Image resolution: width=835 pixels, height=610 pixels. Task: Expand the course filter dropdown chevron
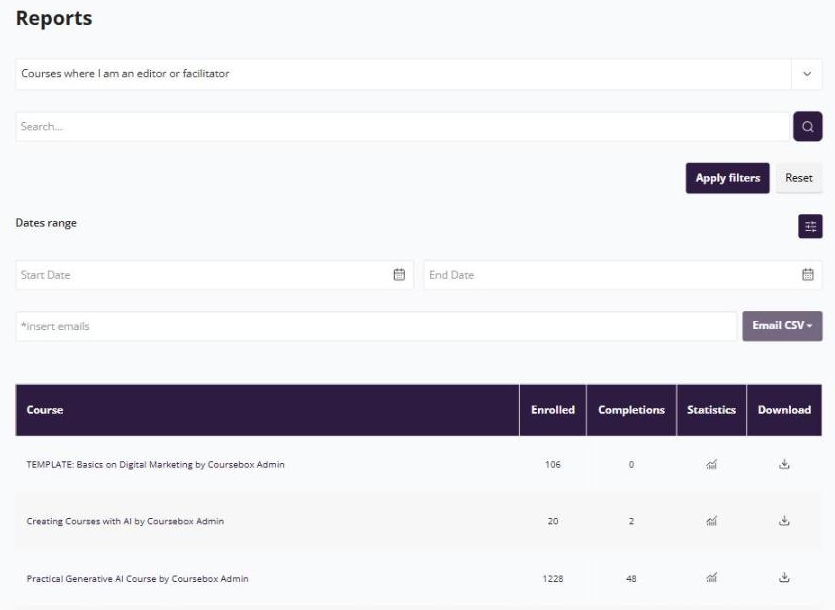point(807,74)
